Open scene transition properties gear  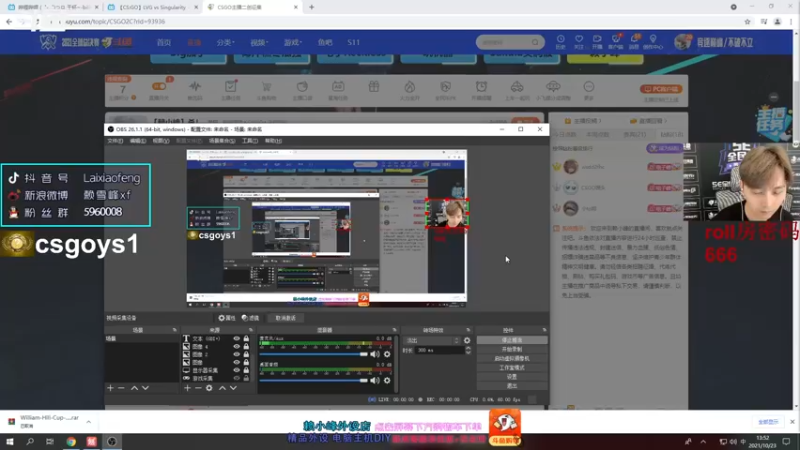click(x=467, y=340)
